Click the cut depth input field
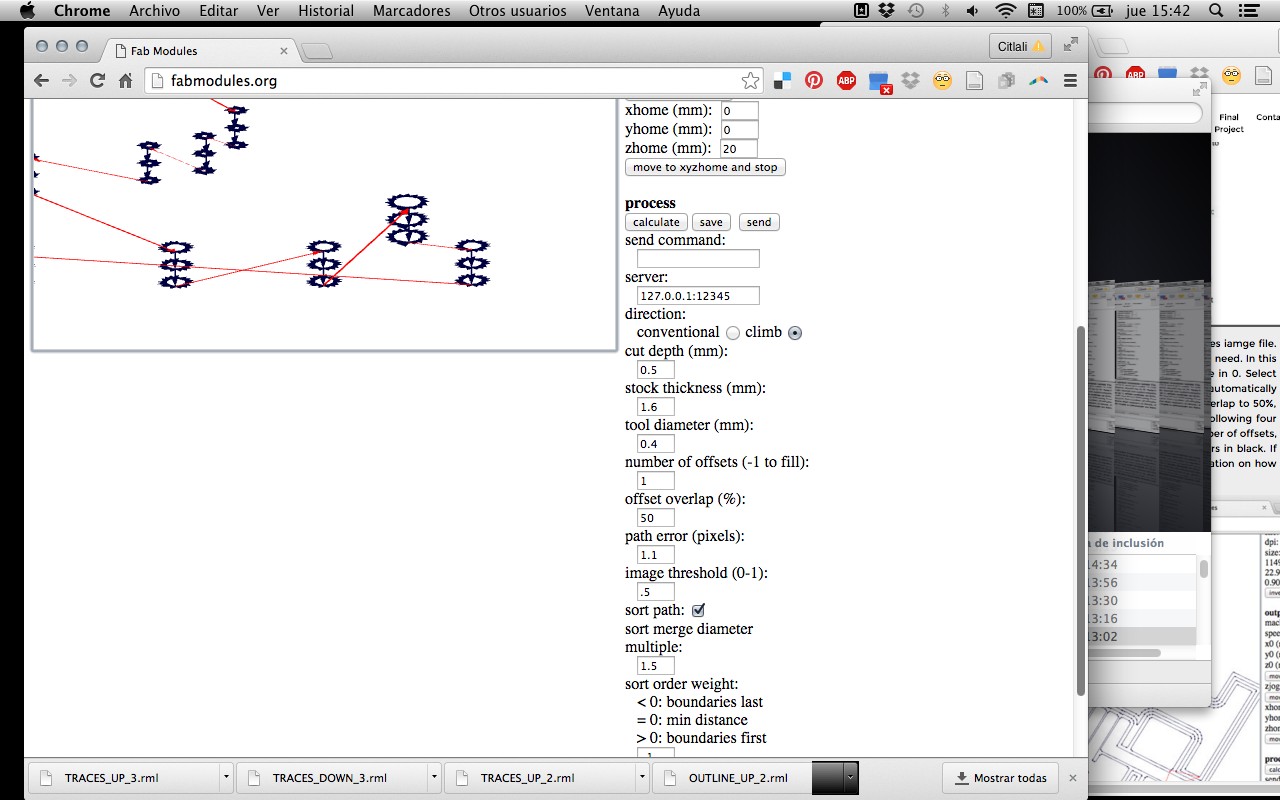Screen dimensions: 1280x800 click(656, 370)
